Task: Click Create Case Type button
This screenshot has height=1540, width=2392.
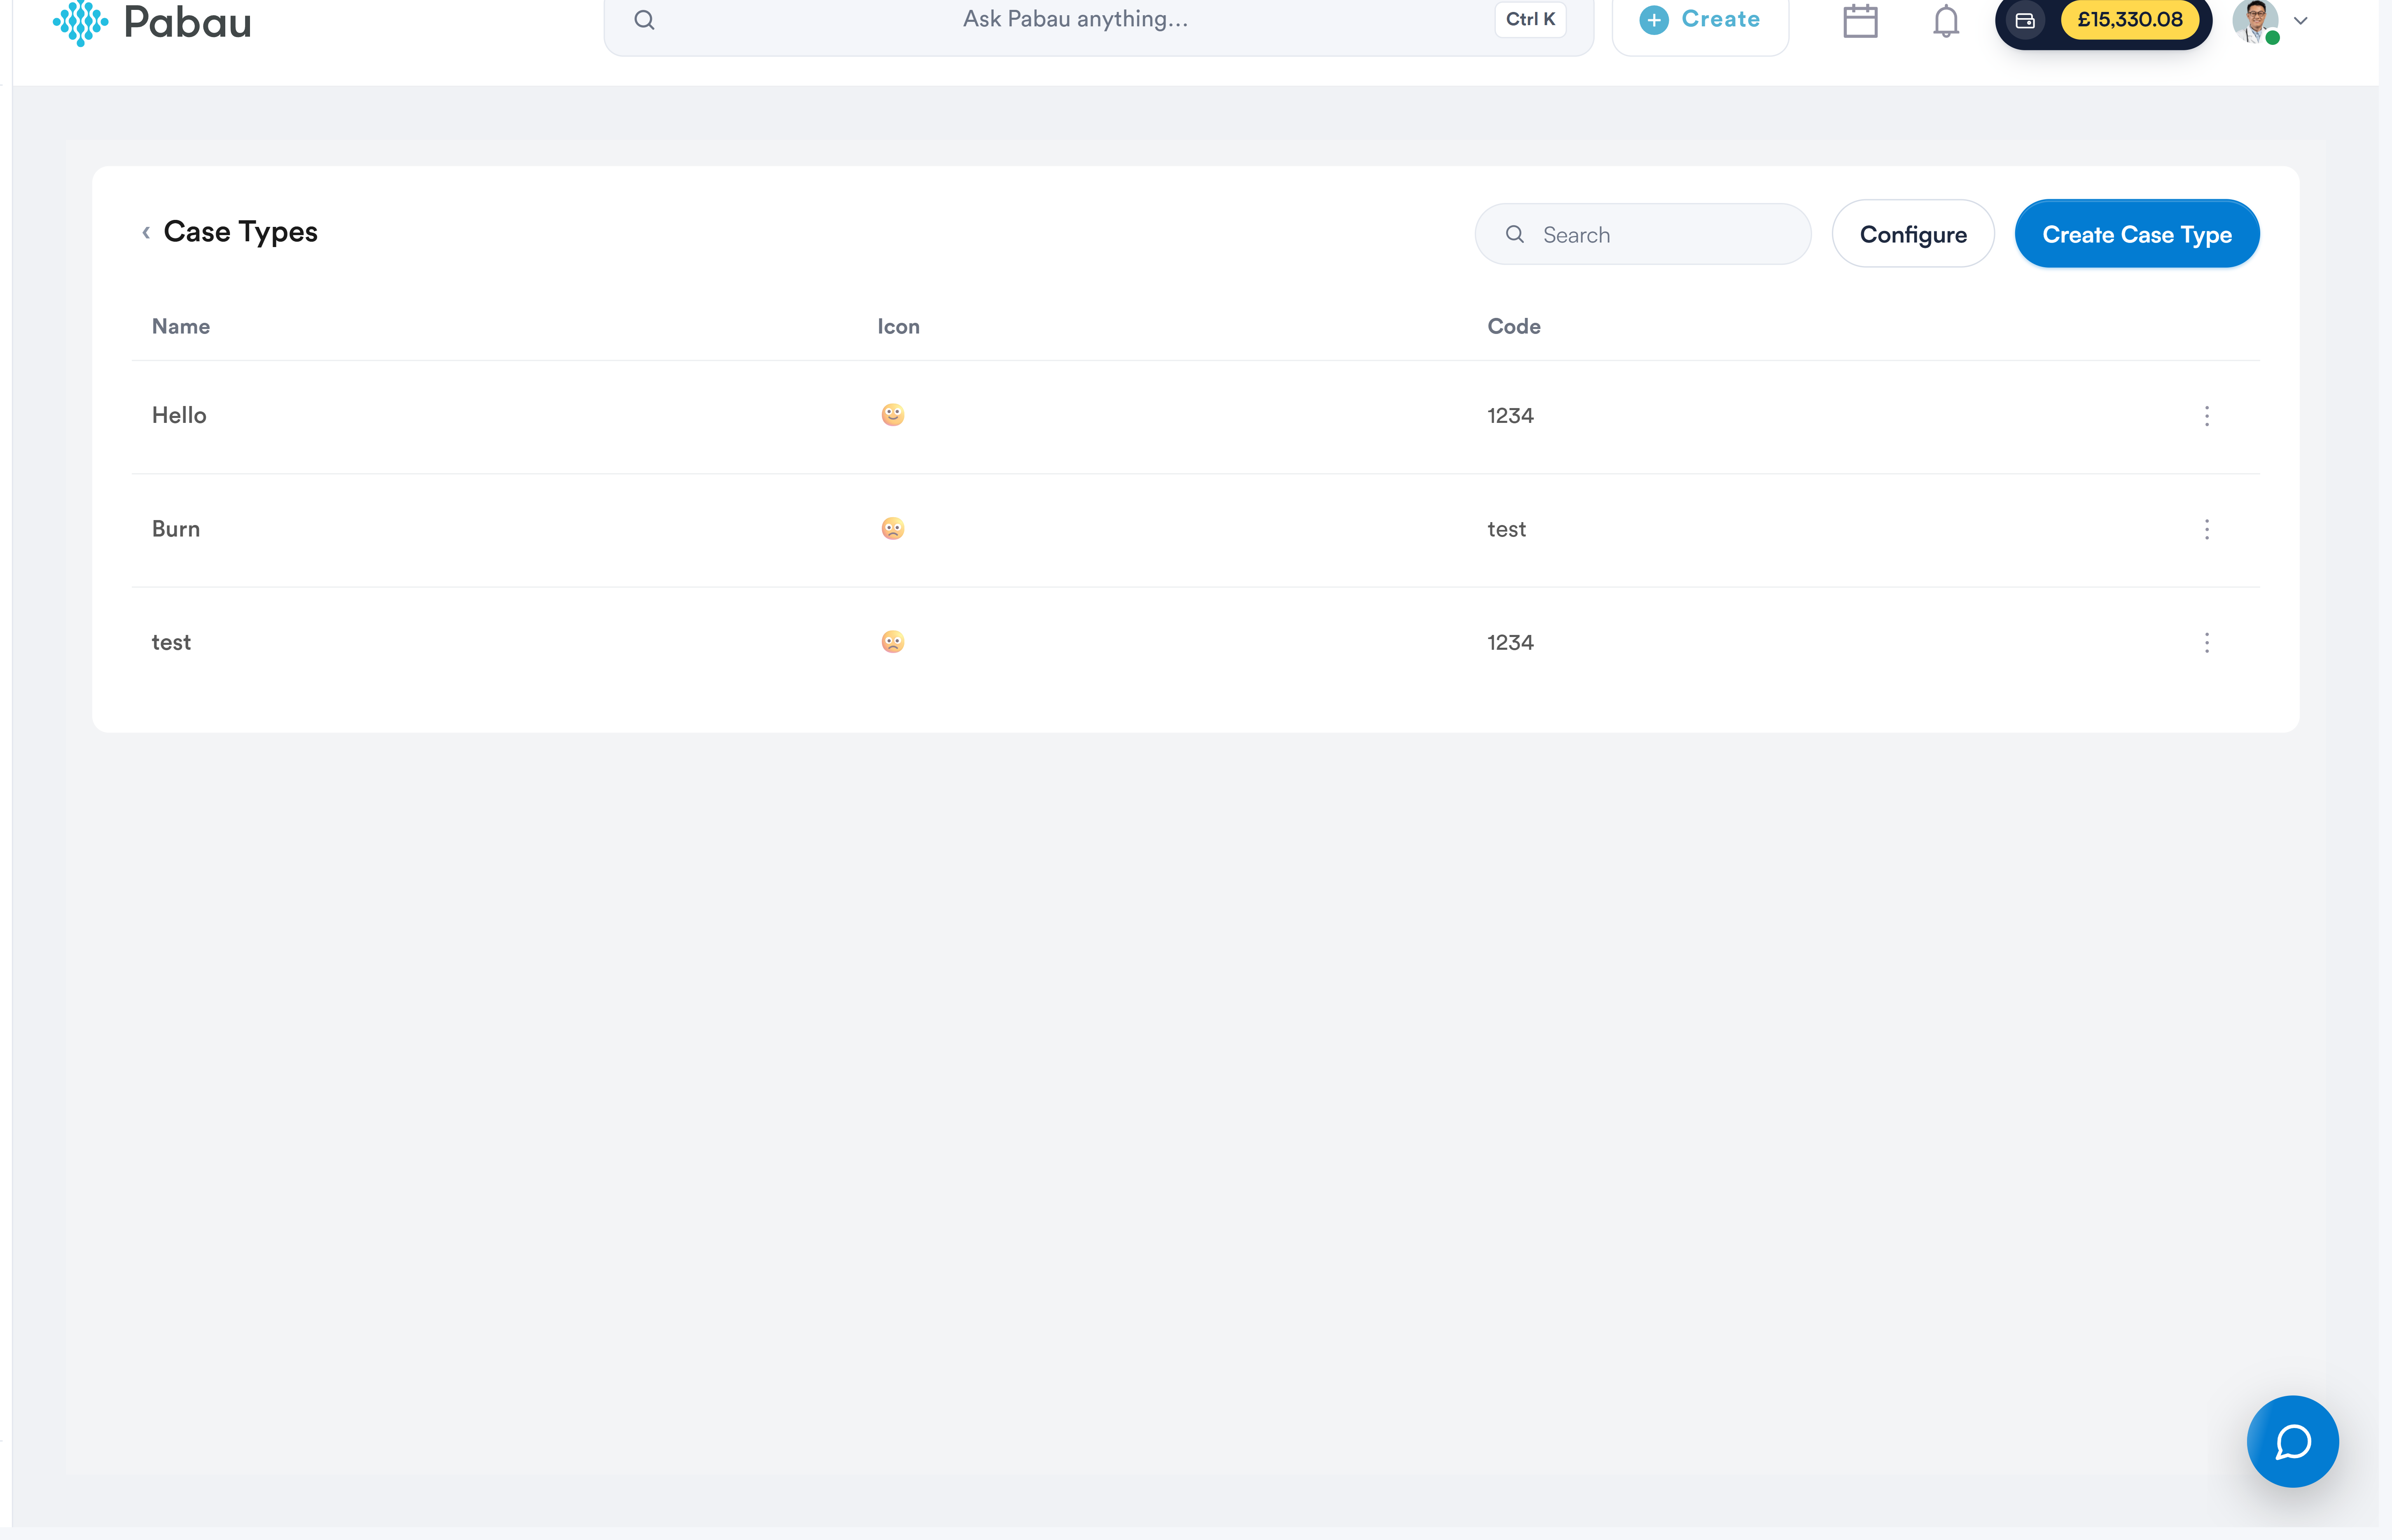Action: (x=2137, y=234)
